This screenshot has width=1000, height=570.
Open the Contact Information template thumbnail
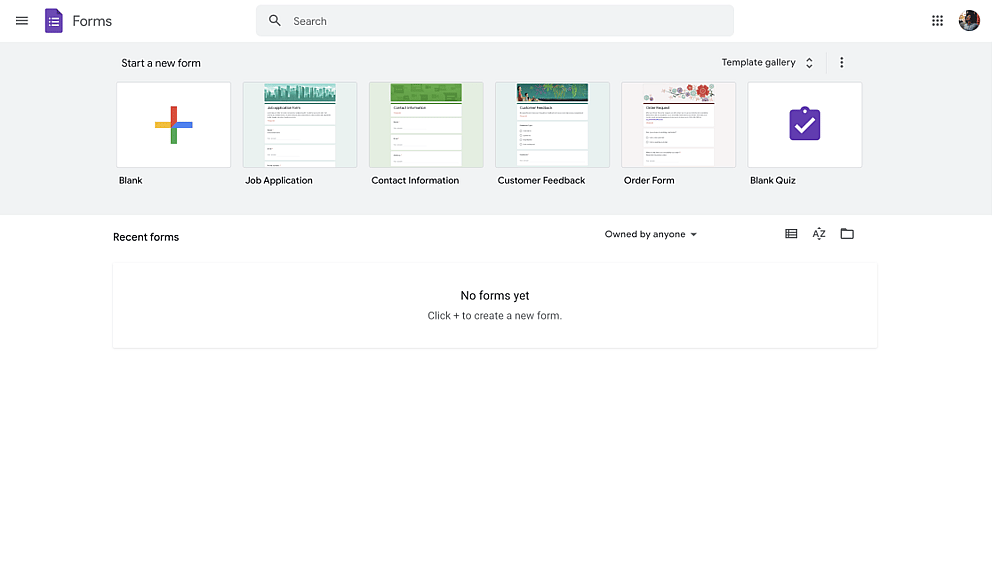426,125
